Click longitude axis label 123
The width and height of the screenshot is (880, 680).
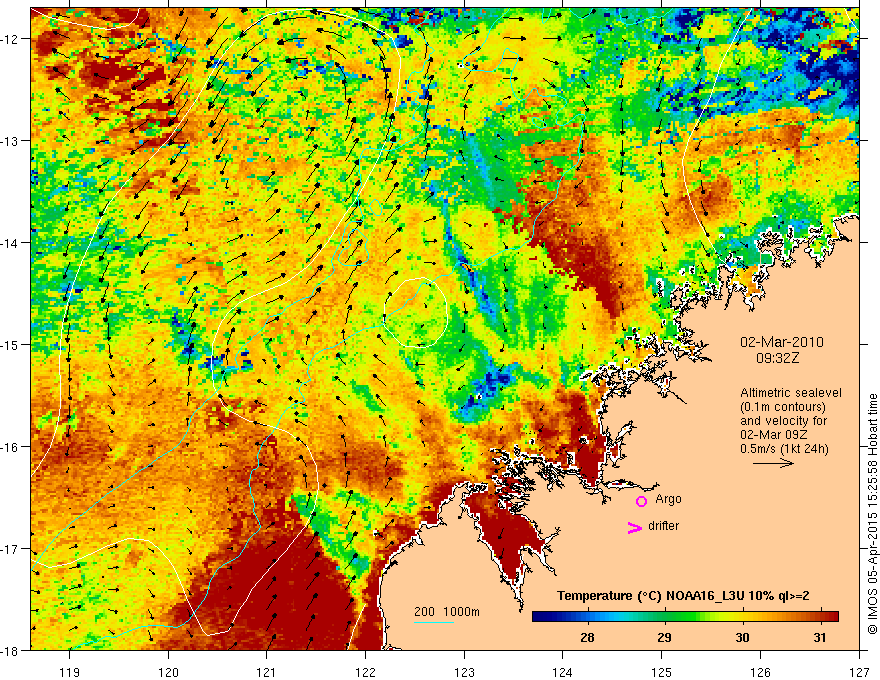pos(464,672)
